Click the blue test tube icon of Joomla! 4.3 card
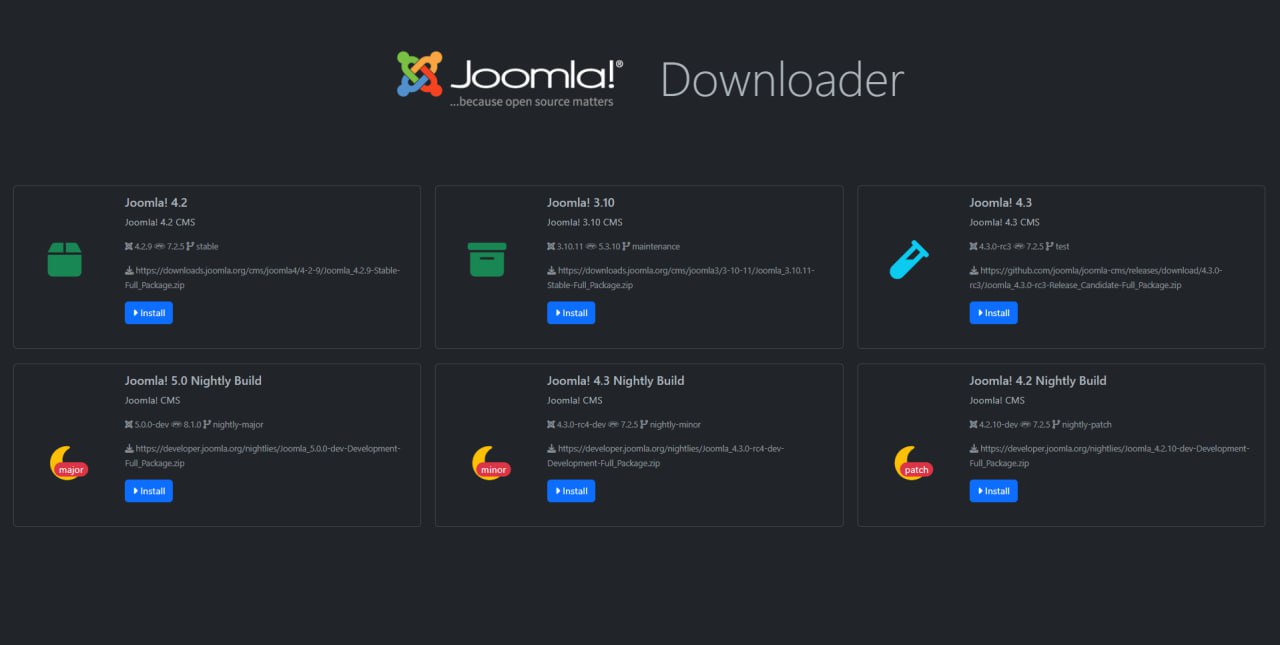The width and height of the screenshot is (1280, 645). pos(909,260)
